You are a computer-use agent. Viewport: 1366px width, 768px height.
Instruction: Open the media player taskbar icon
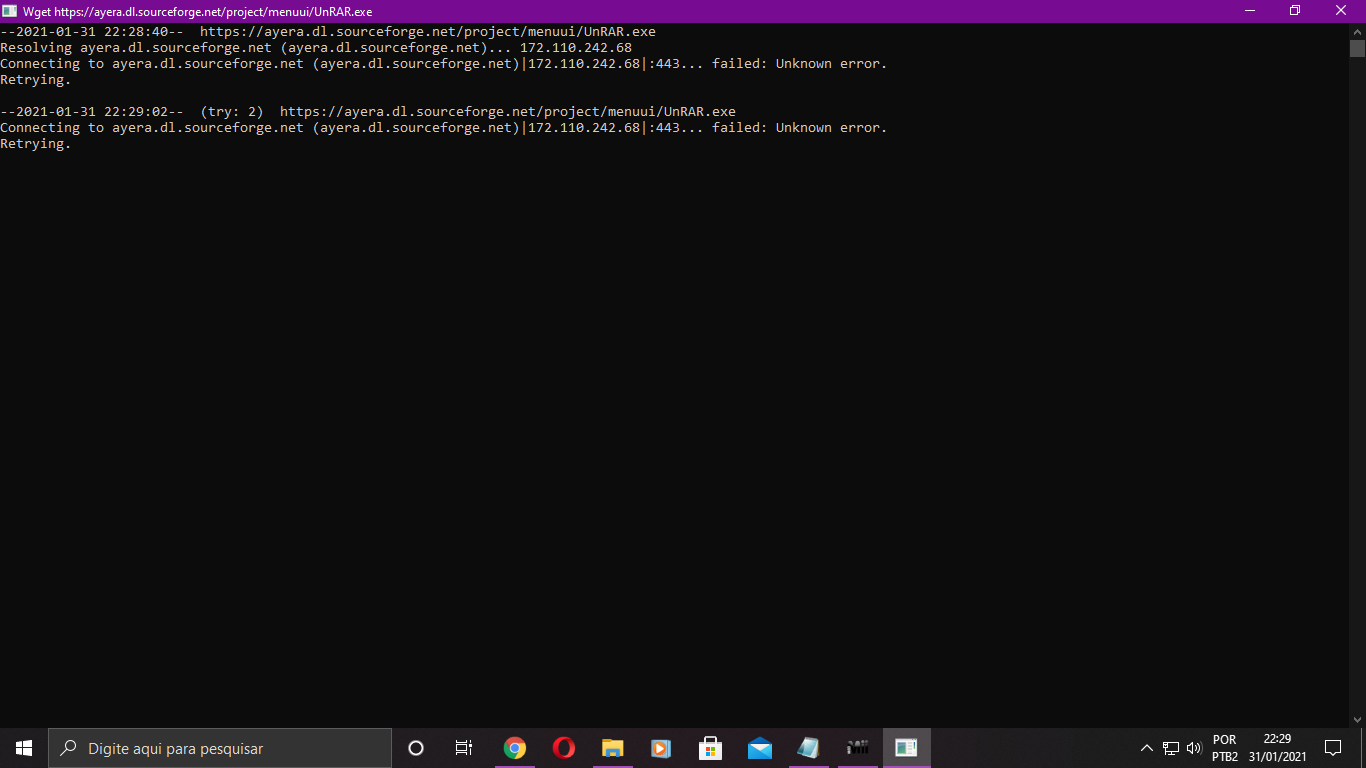tap(661, 748)
